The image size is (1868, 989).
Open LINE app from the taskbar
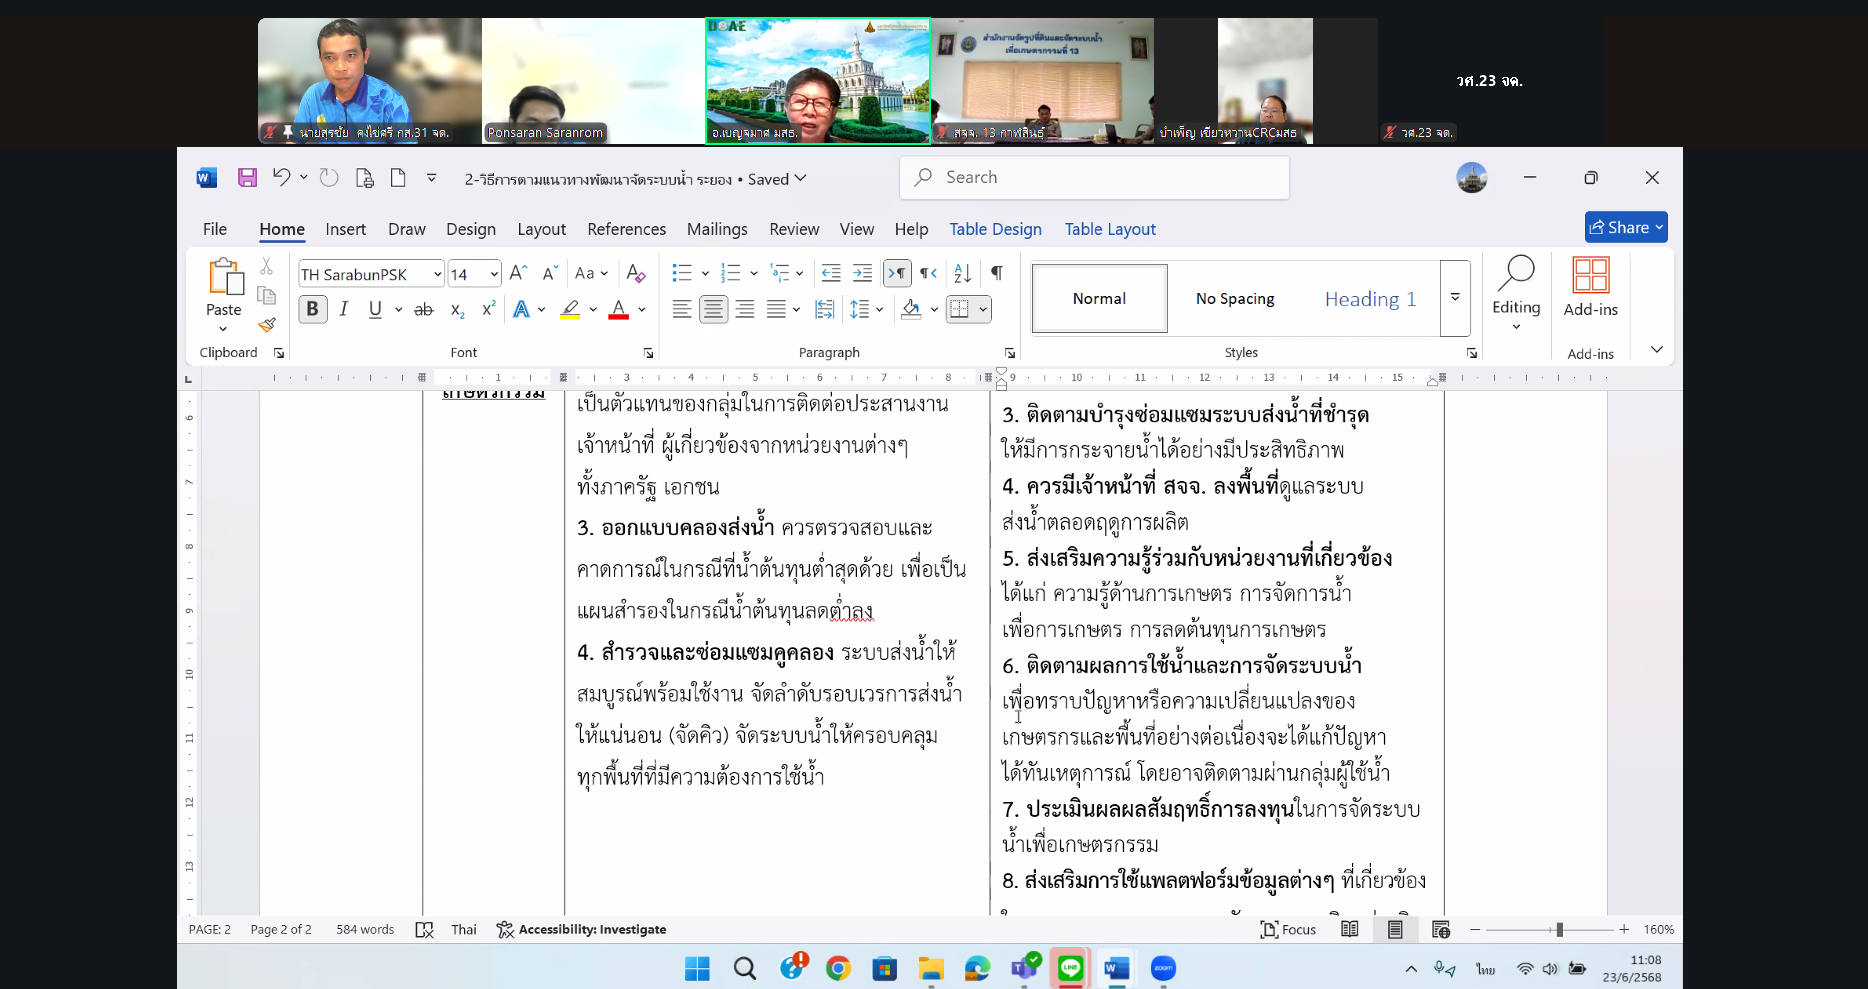pyautogui.click(x=1070, y=968)
